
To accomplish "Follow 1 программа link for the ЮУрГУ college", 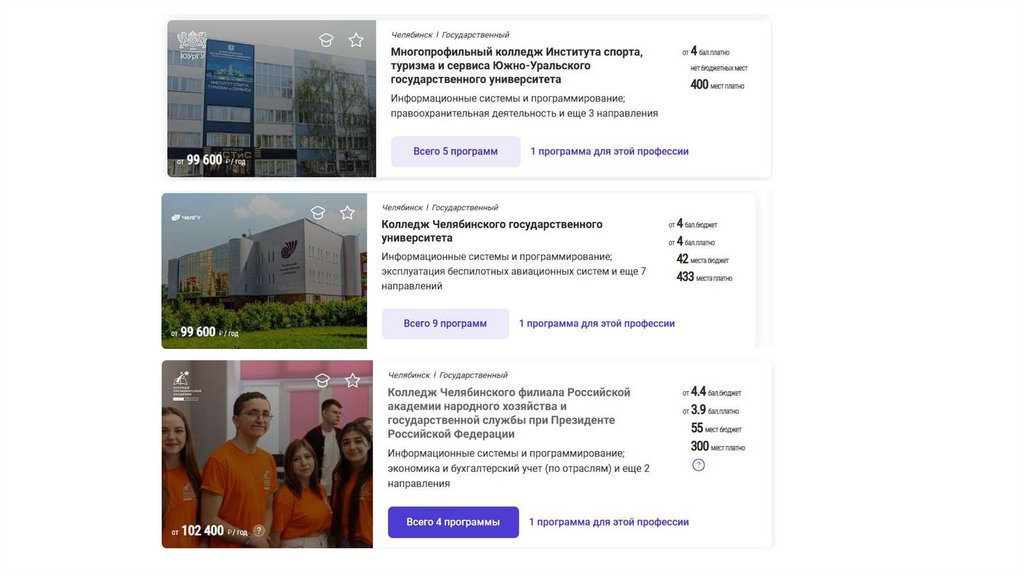I will 609,151.
